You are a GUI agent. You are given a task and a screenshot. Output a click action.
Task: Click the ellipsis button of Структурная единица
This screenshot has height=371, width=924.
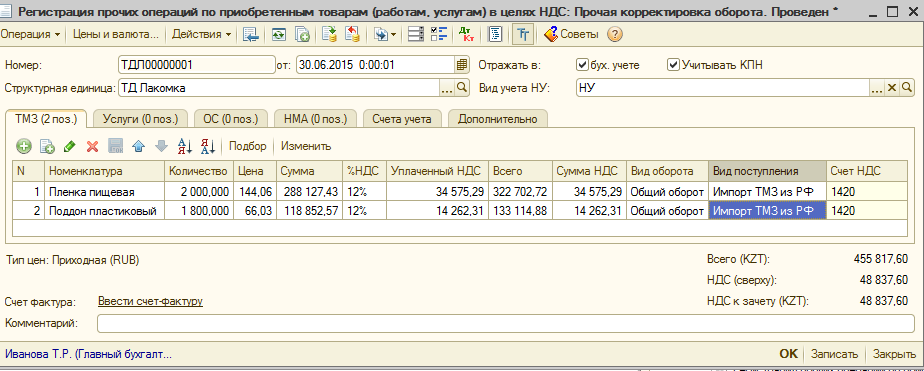pyautogui.click(x=447, y=88)
